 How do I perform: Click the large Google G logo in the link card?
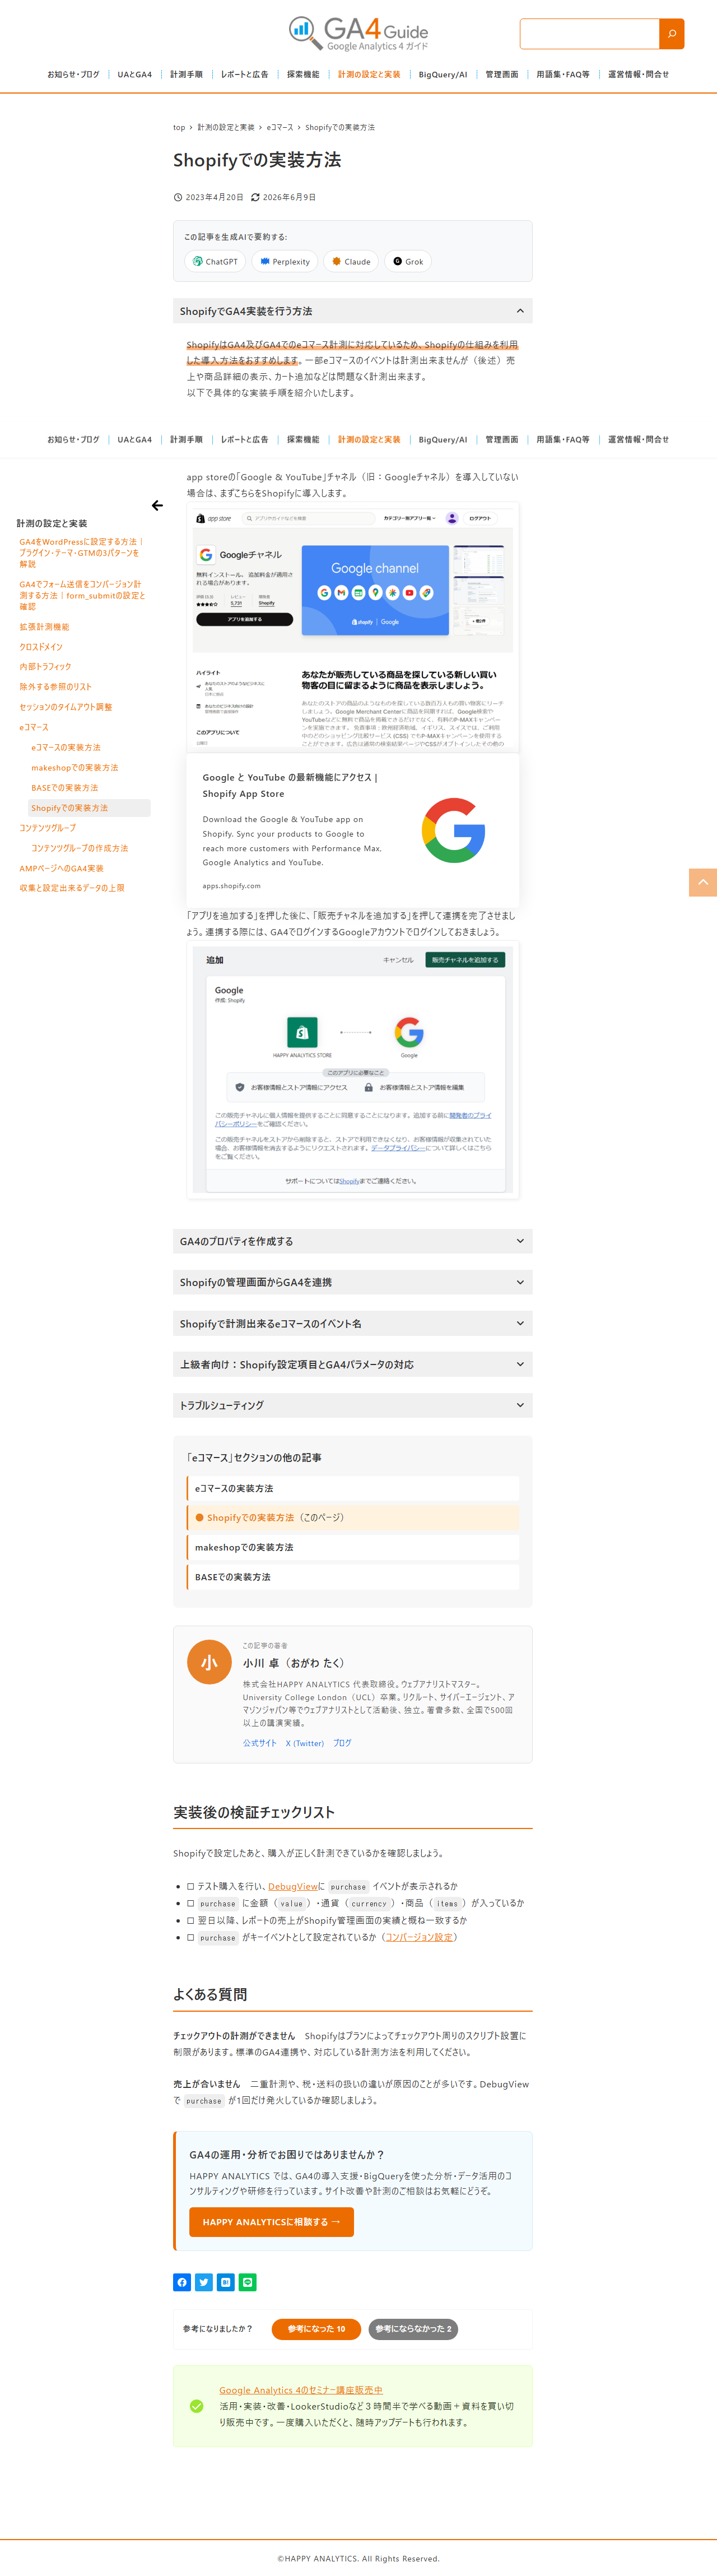[x=454, y=830]
